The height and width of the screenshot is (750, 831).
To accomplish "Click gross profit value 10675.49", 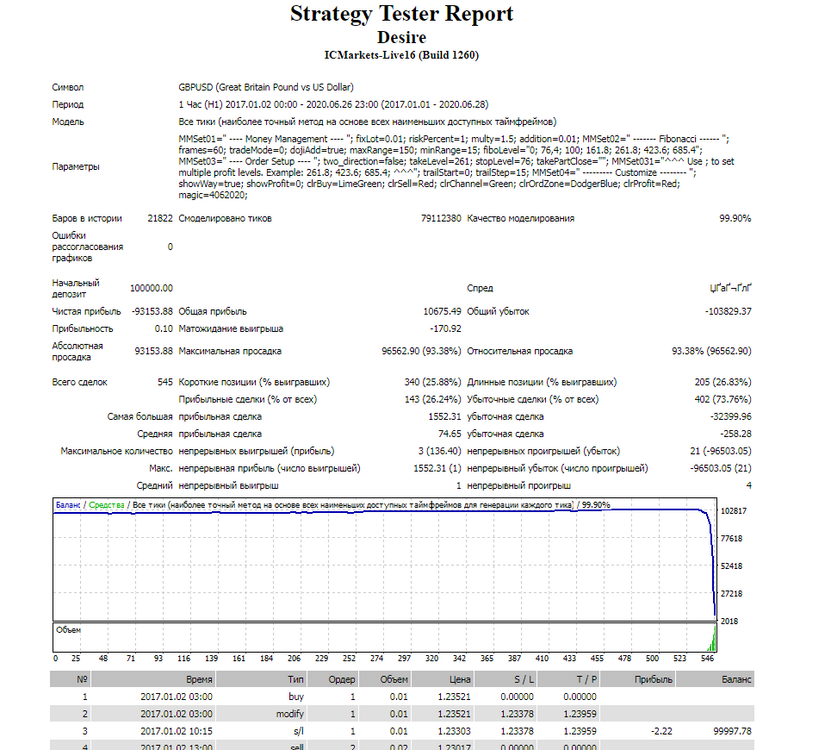I will click(442, 312).
